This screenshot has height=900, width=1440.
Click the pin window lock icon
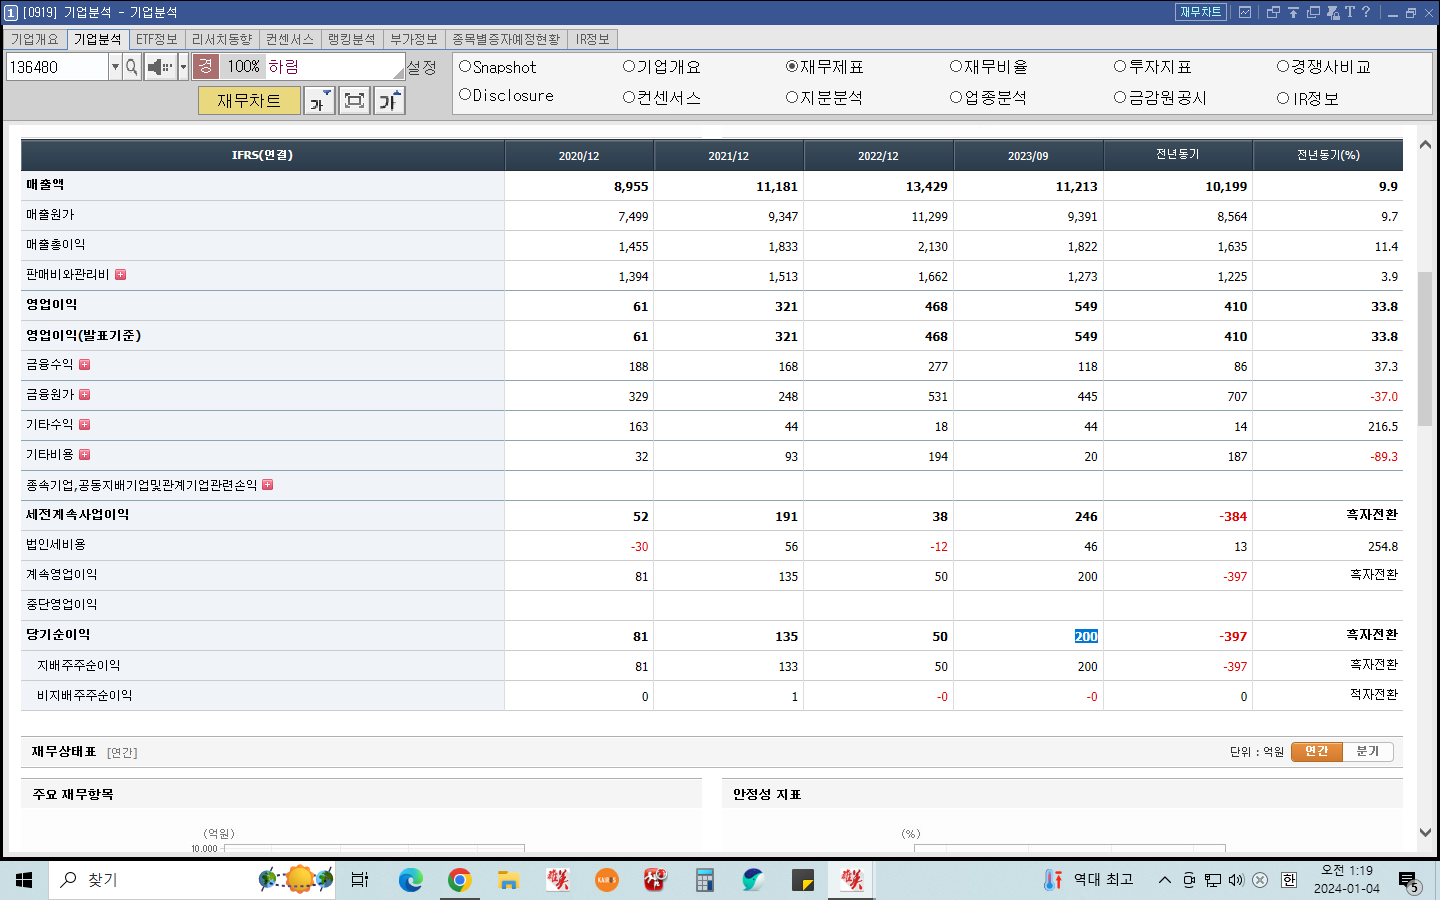coord(1333,12)
